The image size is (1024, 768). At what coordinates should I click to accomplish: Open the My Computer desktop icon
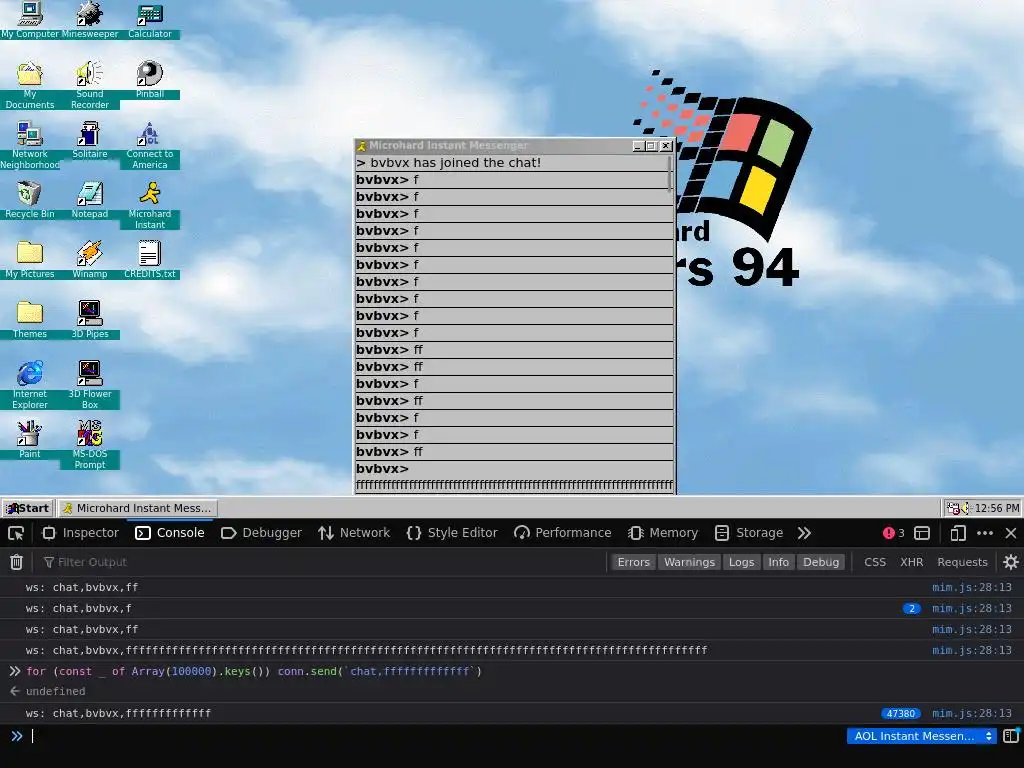click(x=30, y=20)
